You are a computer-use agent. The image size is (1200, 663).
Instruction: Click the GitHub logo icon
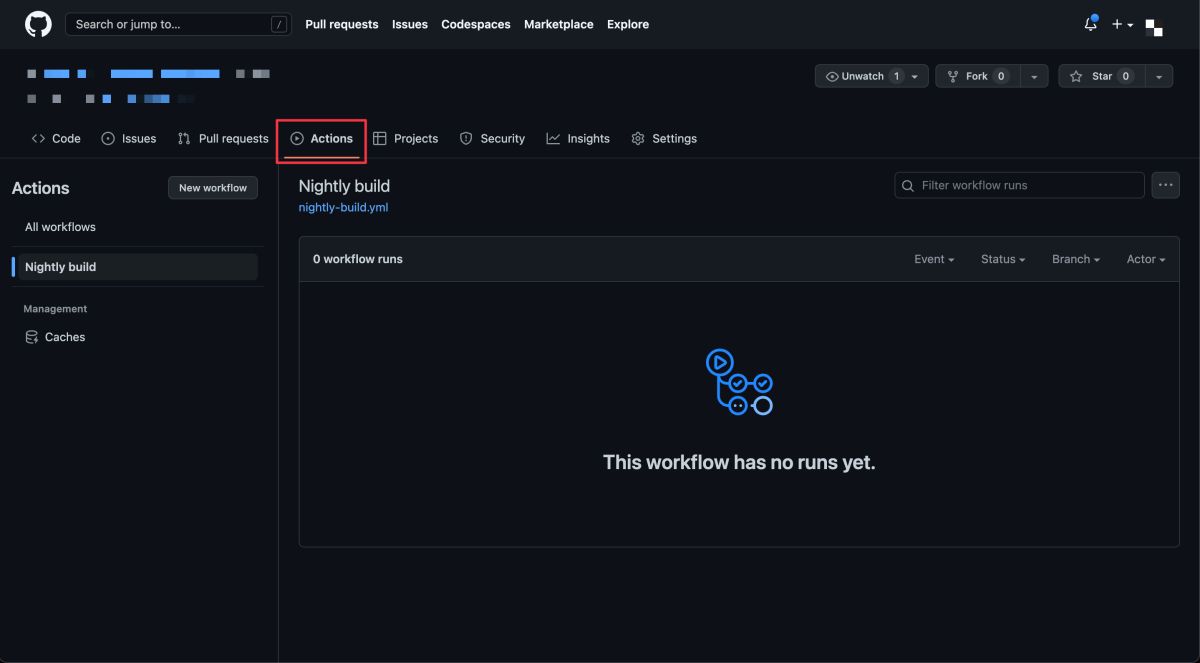(38, 24)
